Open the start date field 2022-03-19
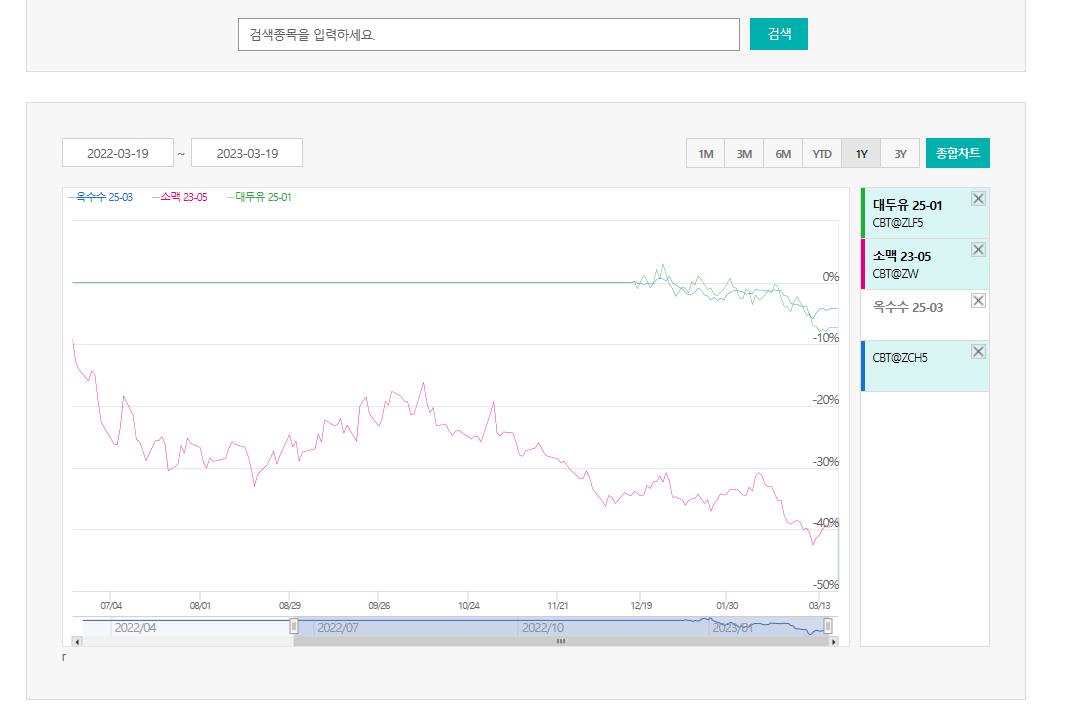Viewport: 1068px width, 707px height. [x=118, y=153]
